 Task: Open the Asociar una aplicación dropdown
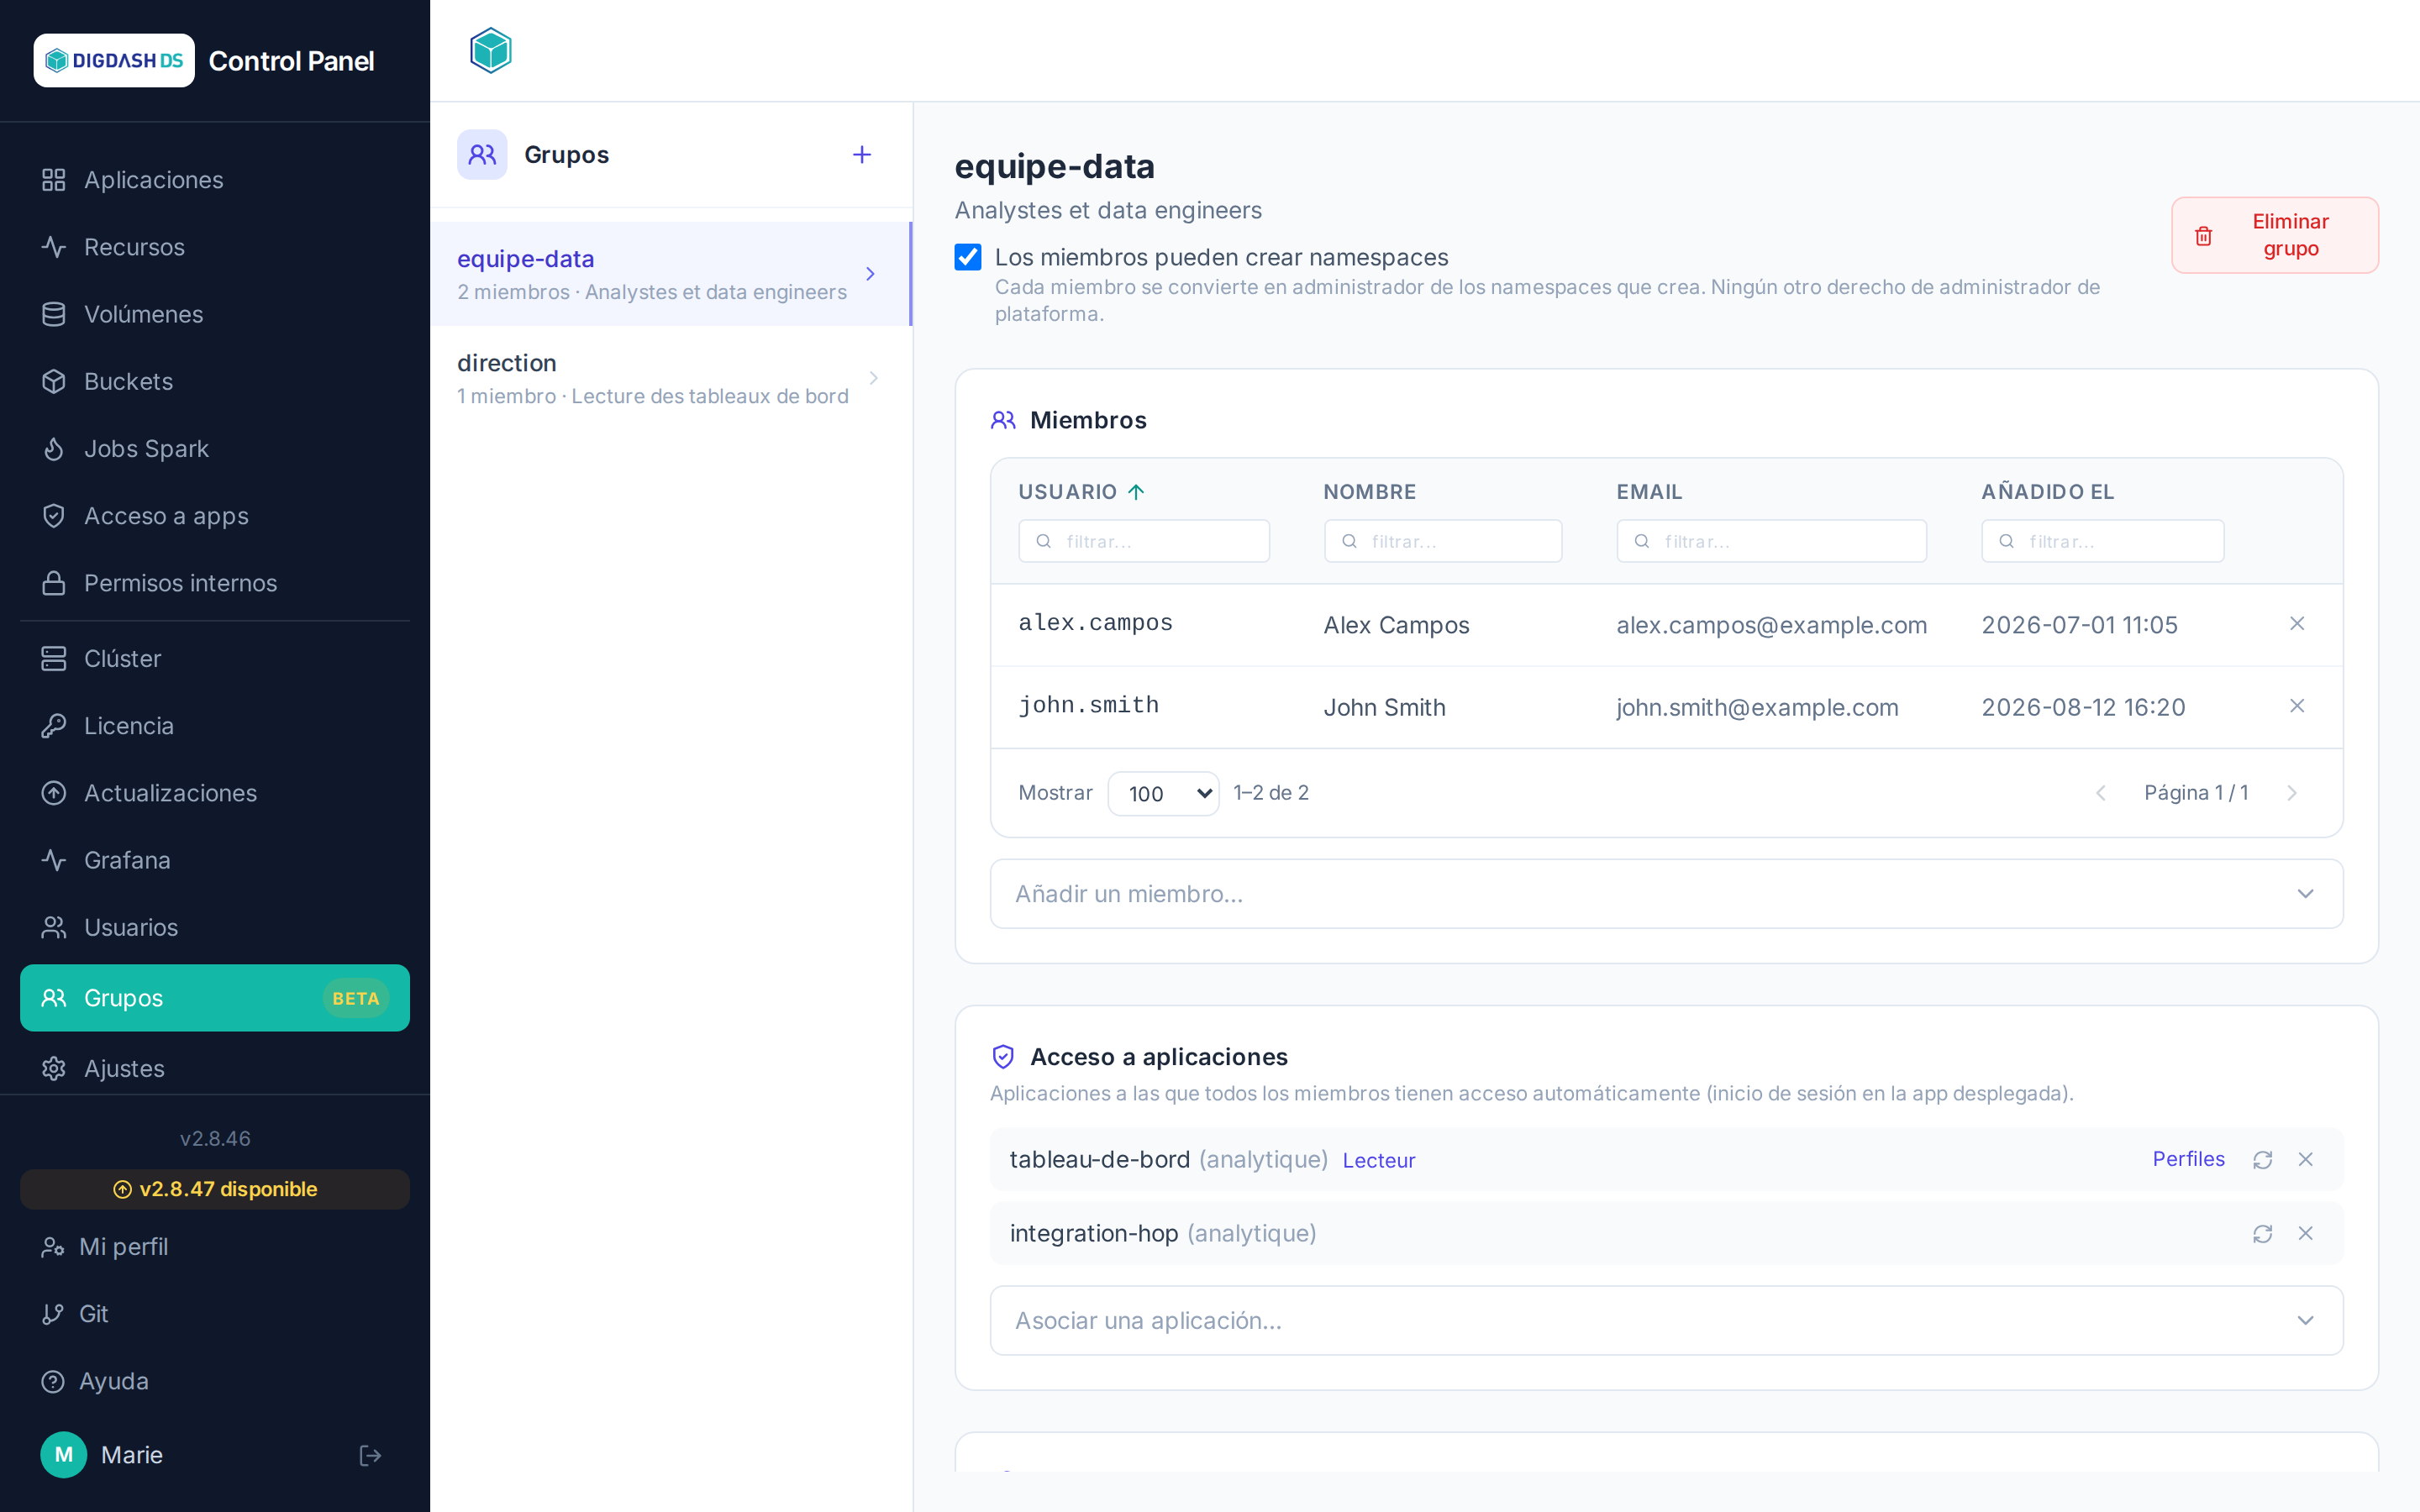(1666, 1321)
